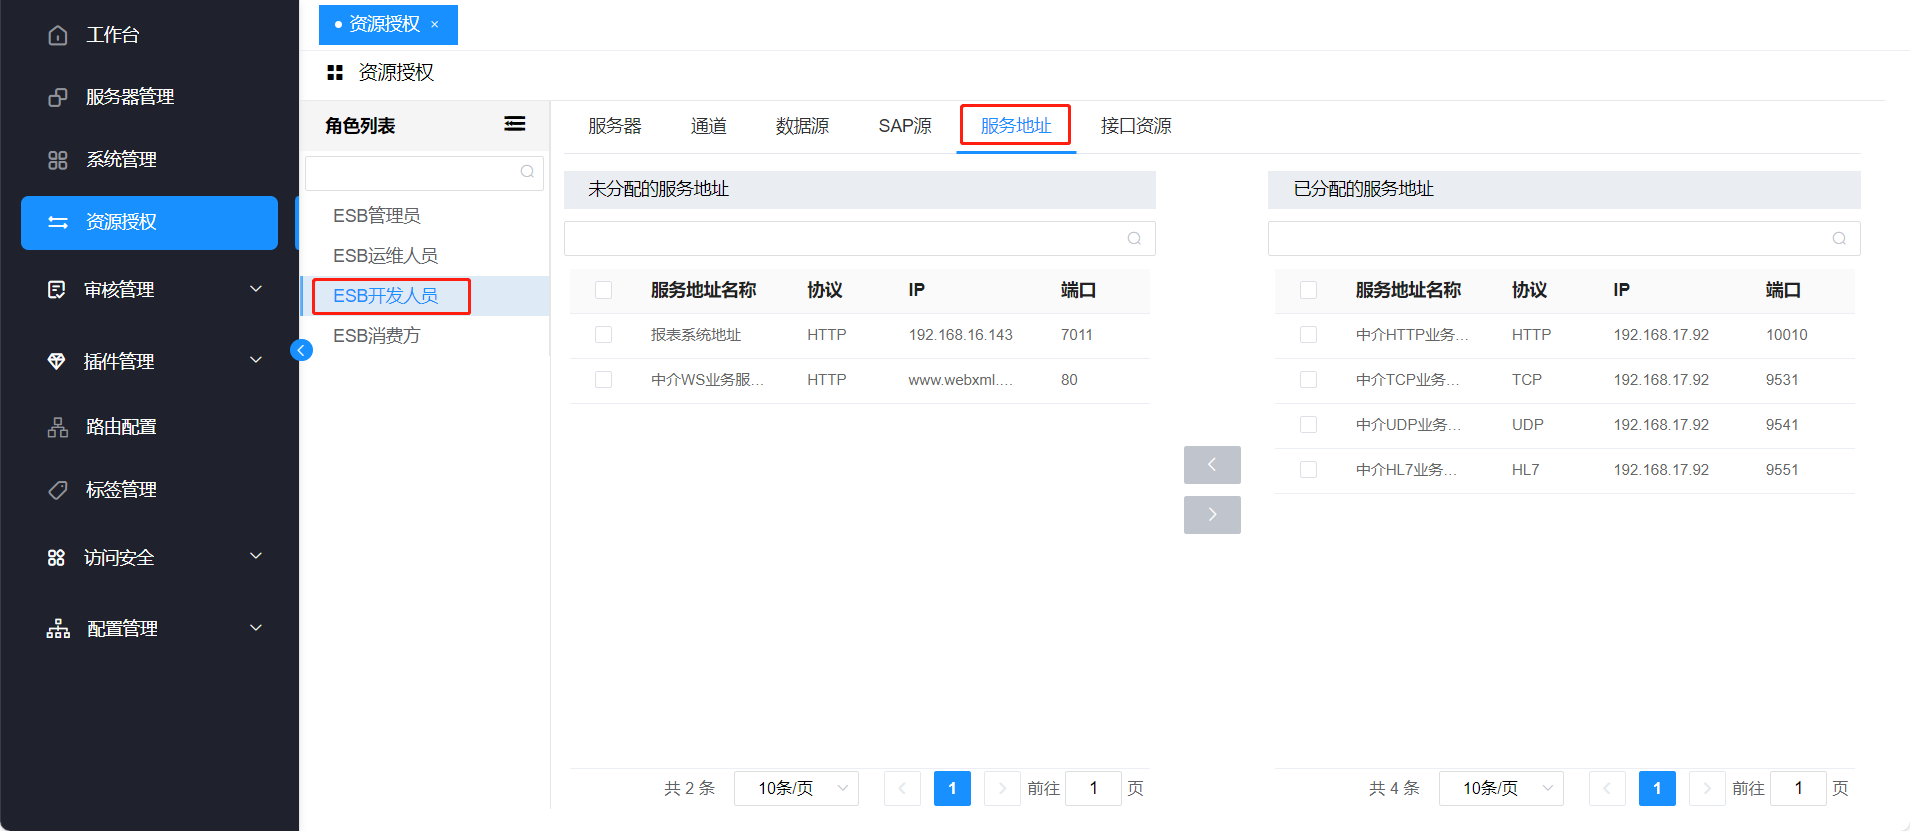Expand the 审核管理 submenu chevron
Image resolution: width=1910 pixels, height=831 pixels.
point(256,289)
